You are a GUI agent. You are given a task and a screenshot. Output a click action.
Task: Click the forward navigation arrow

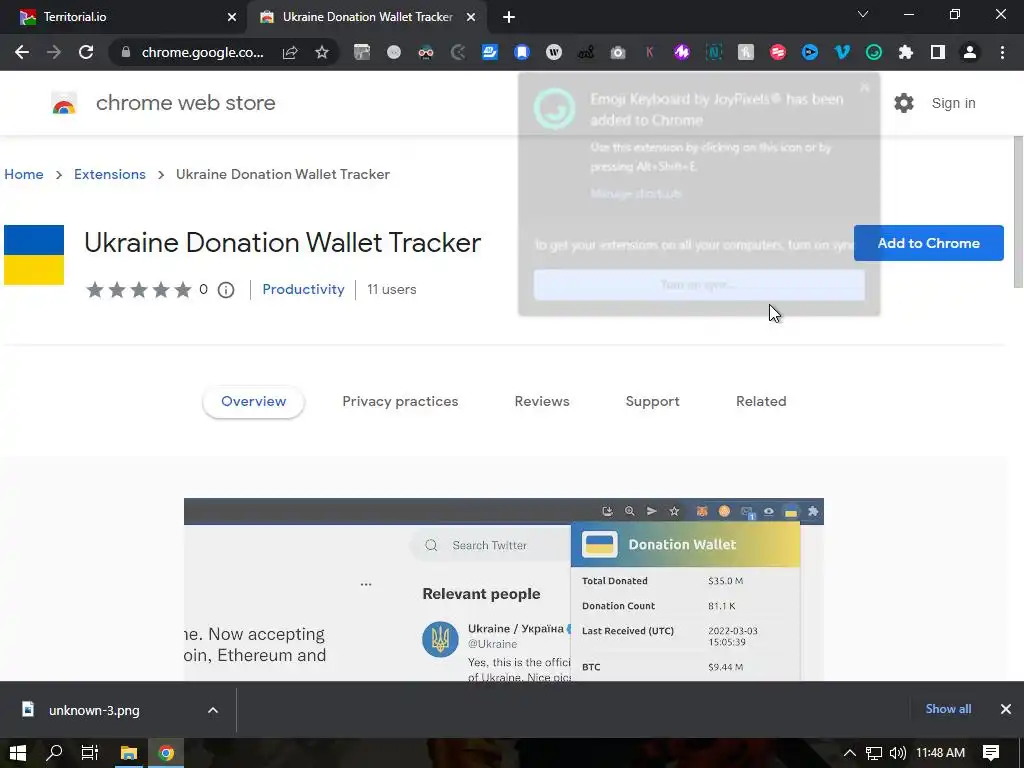click(54, 52)
